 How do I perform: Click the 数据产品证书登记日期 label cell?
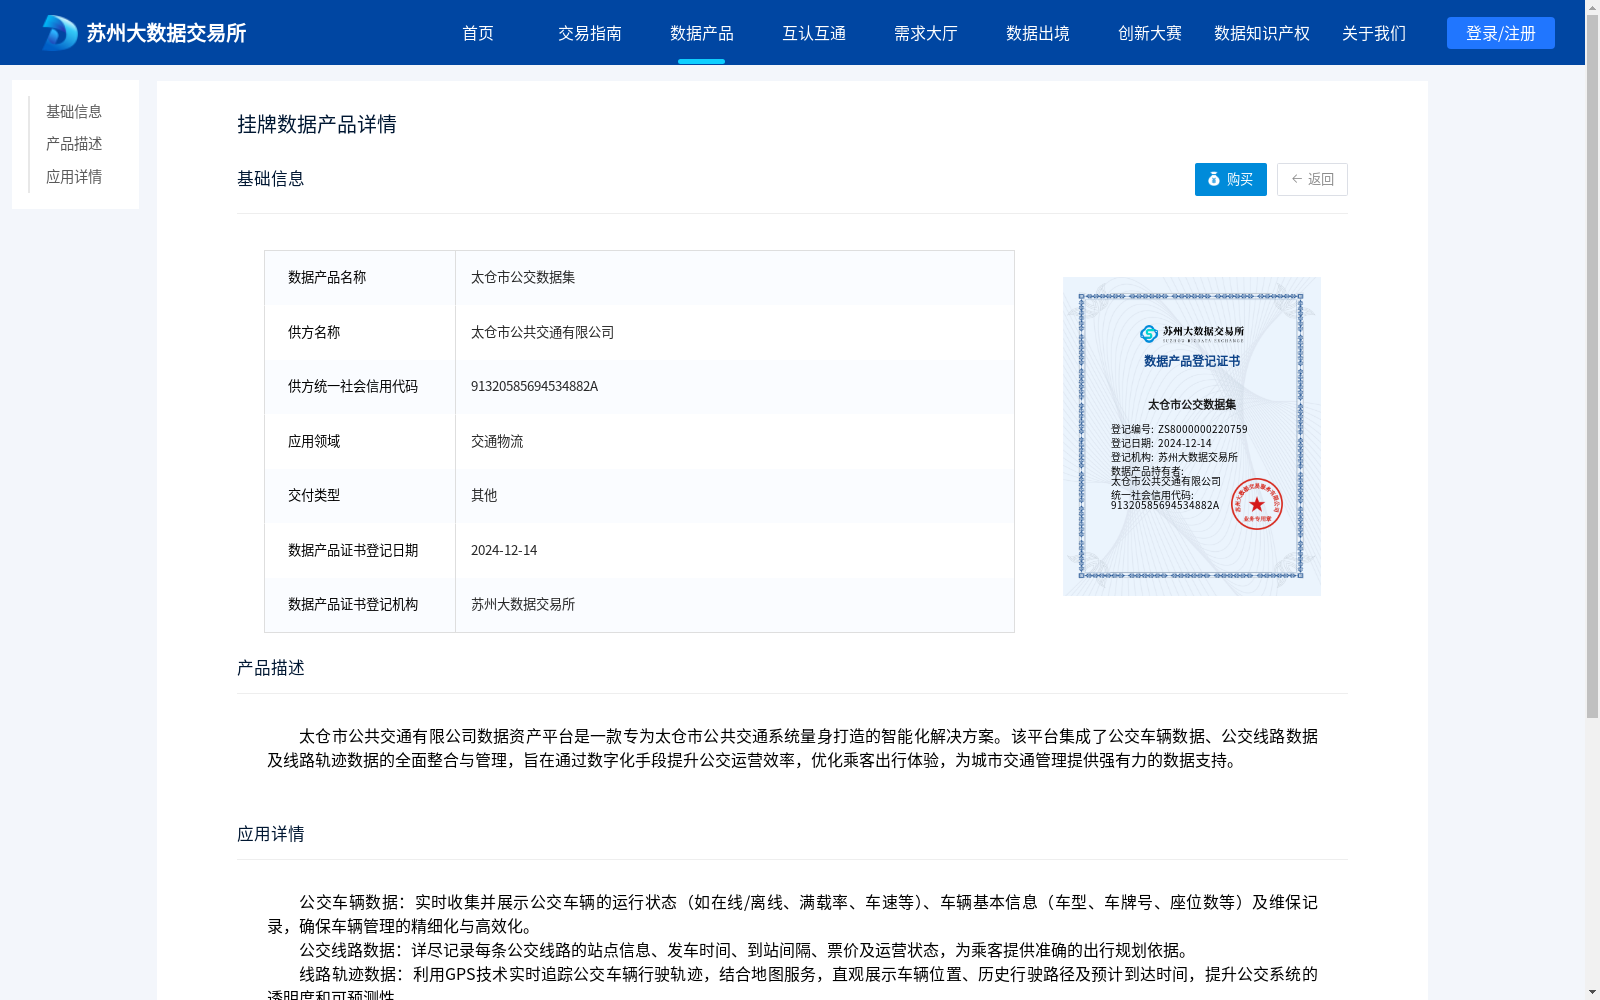click(360, 550)
